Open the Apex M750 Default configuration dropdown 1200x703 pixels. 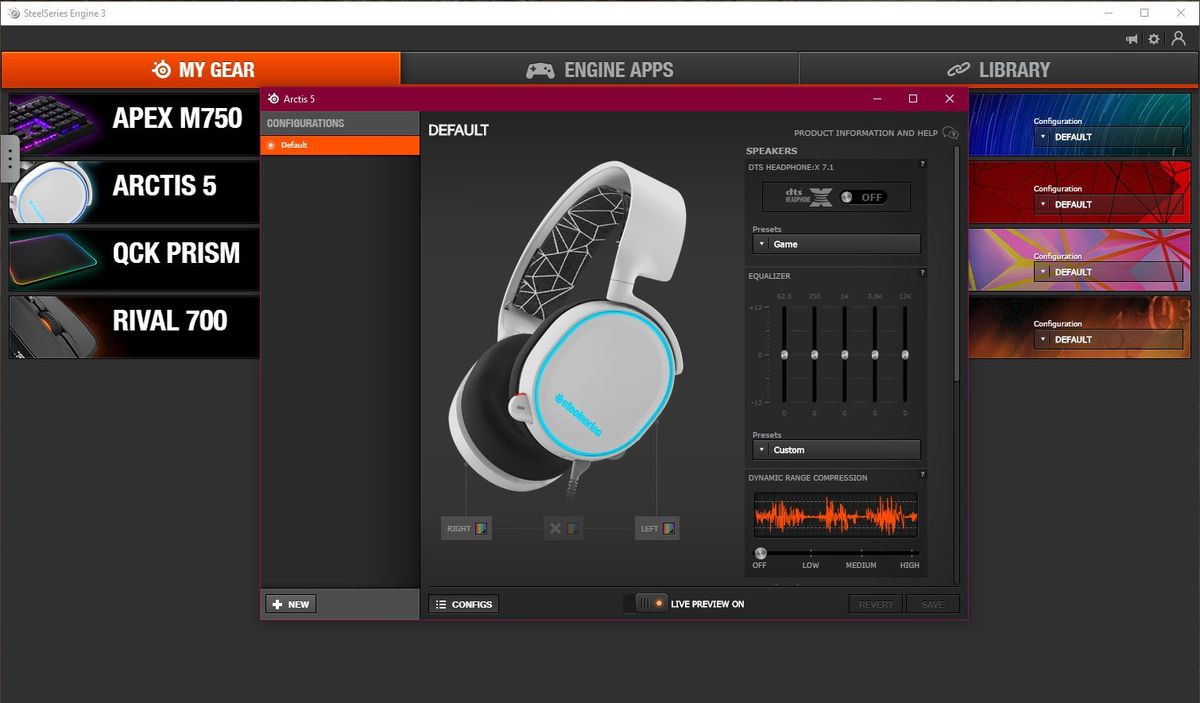[1108, 137]
